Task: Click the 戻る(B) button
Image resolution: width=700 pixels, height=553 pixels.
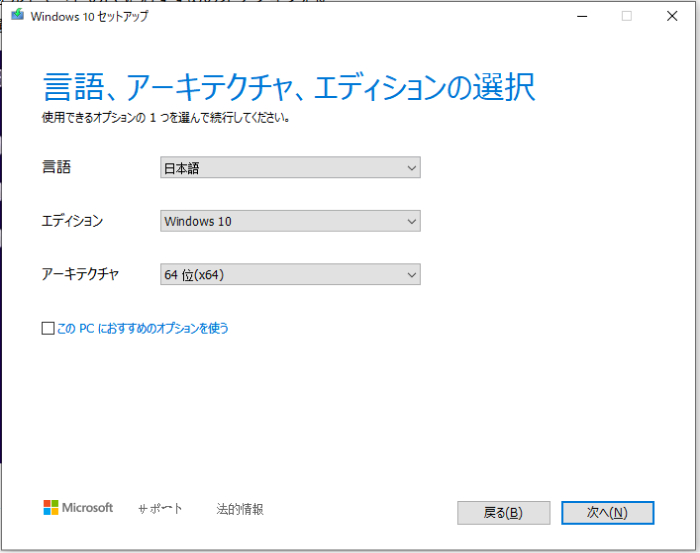Action: 503,513
